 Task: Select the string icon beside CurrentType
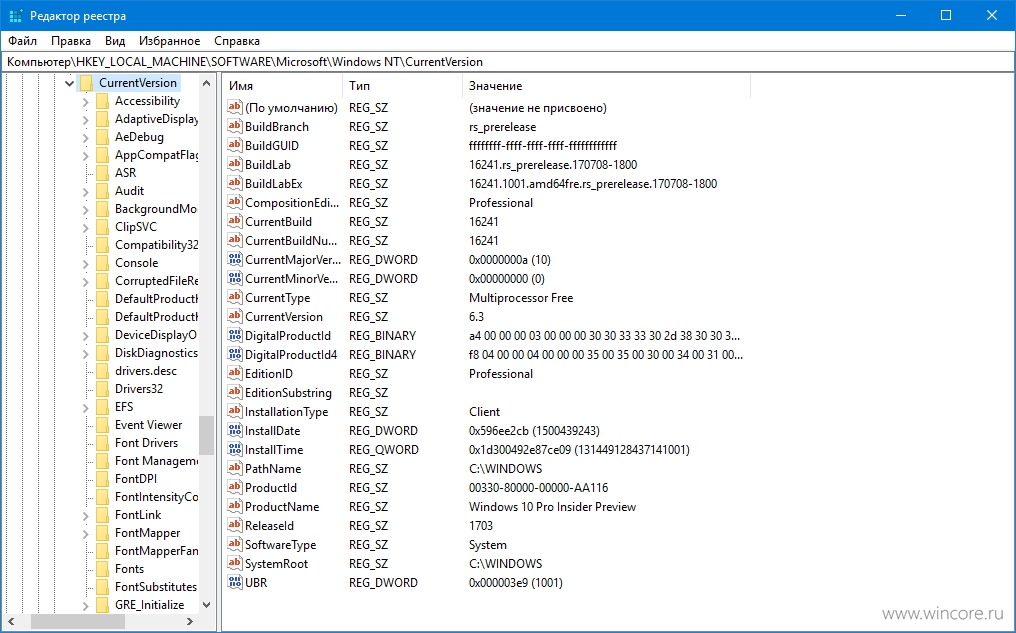pyautogui.click(x=235, y=297)
